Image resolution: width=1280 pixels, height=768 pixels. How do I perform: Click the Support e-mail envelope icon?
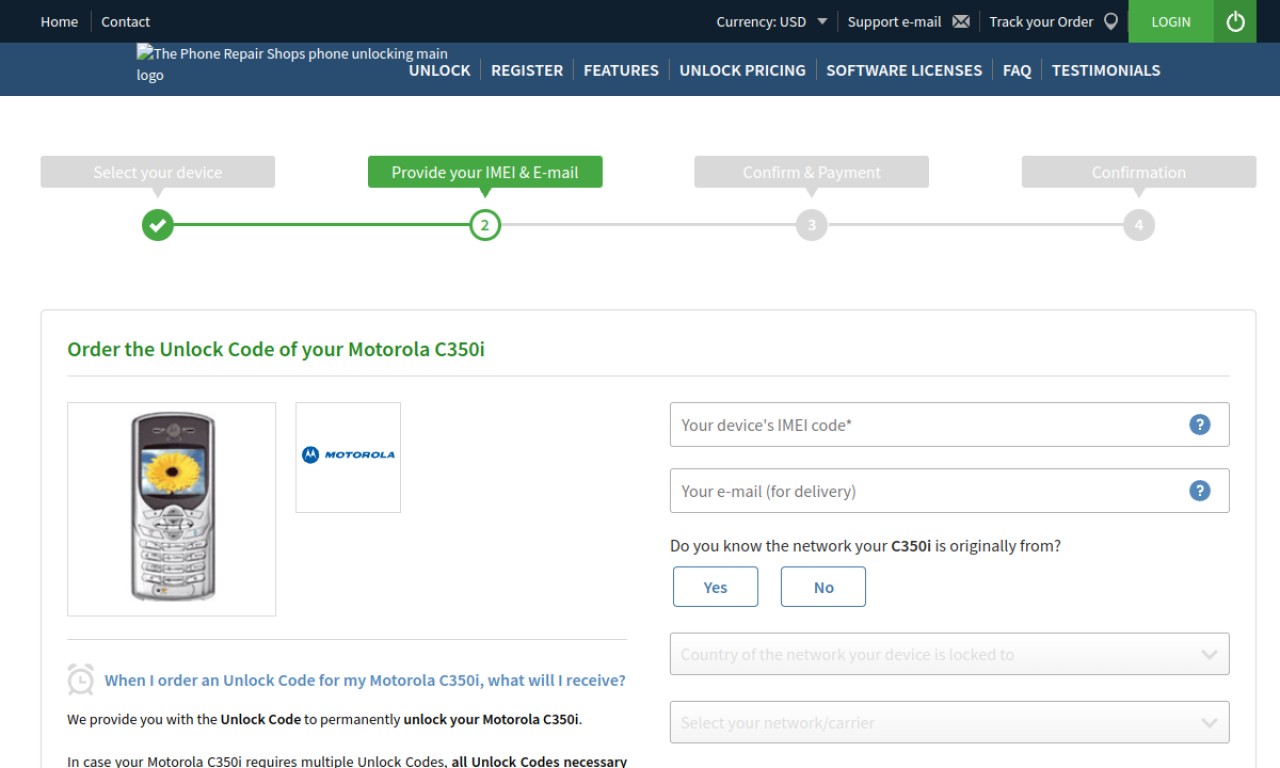[961, 21]
